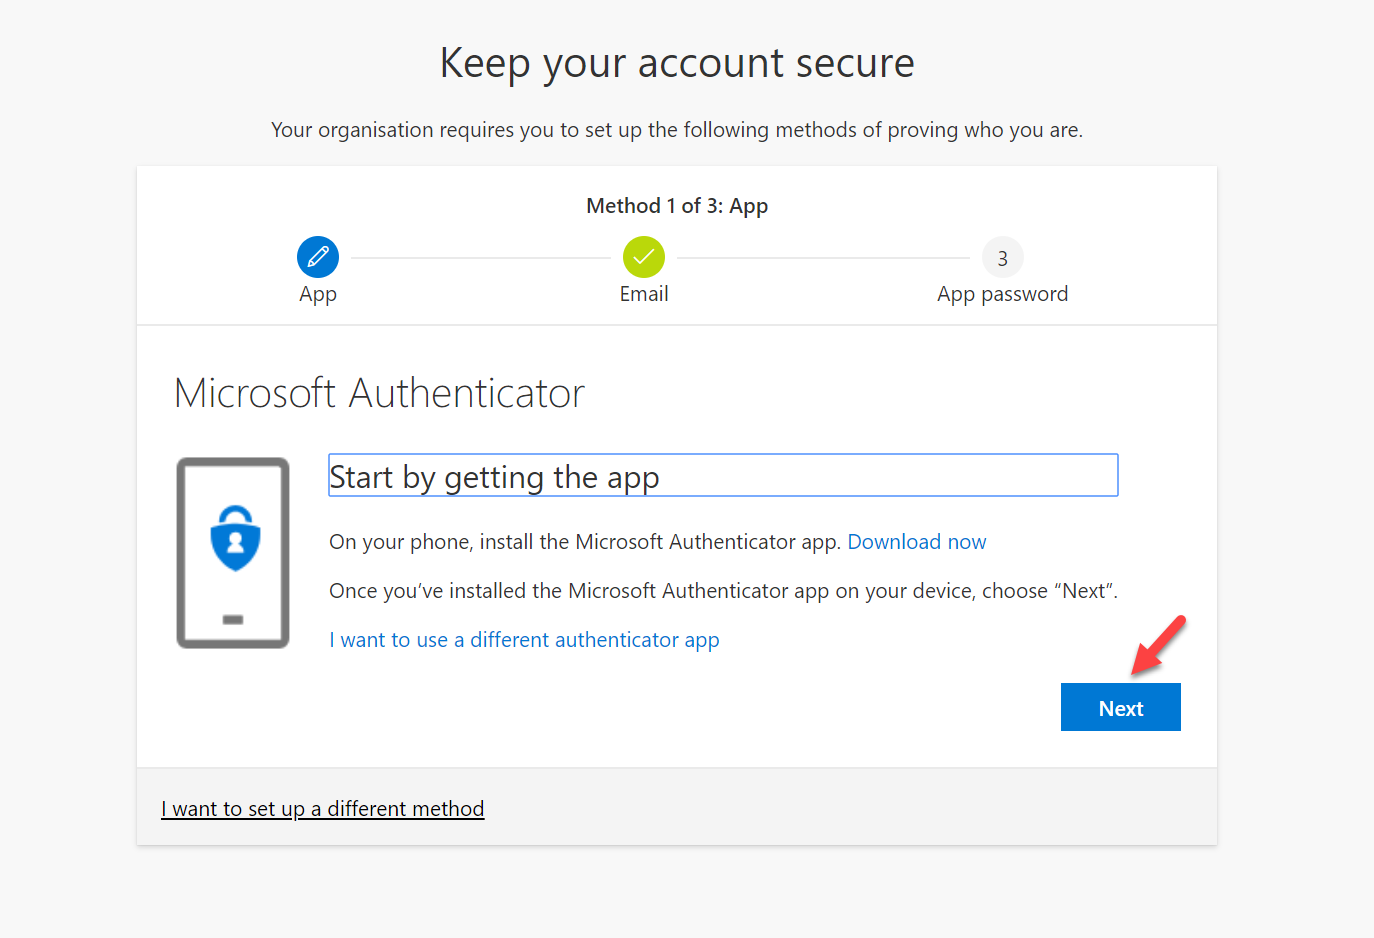Click the phone with lock shield illustration
The image size is (1374, 938).
[x=233, y=553]
